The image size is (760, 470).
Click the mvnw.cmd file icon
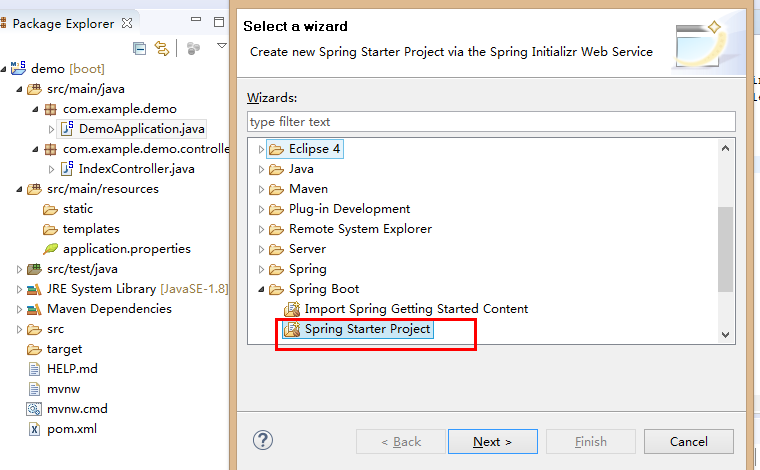pos(33,409)
